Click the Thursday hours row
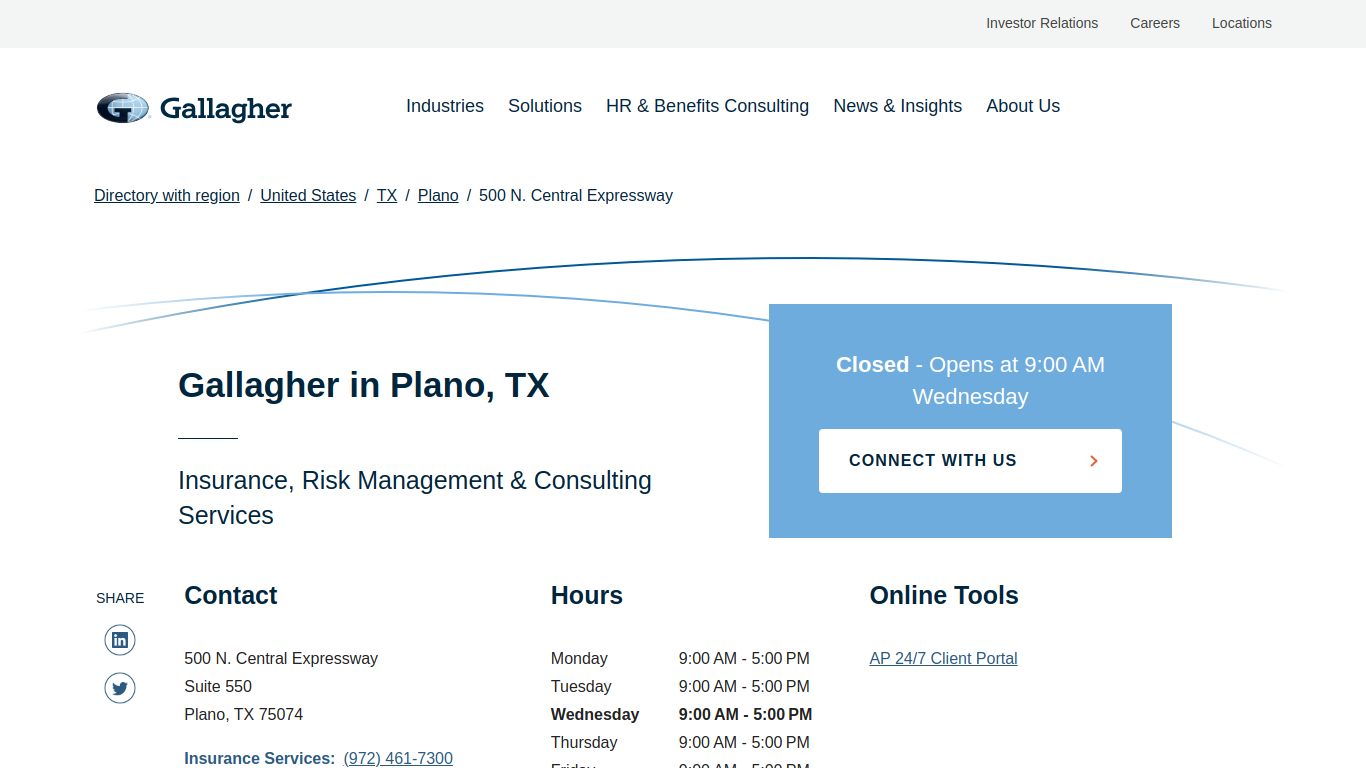This screenshot has width=1366, height=768. point(680,743)
